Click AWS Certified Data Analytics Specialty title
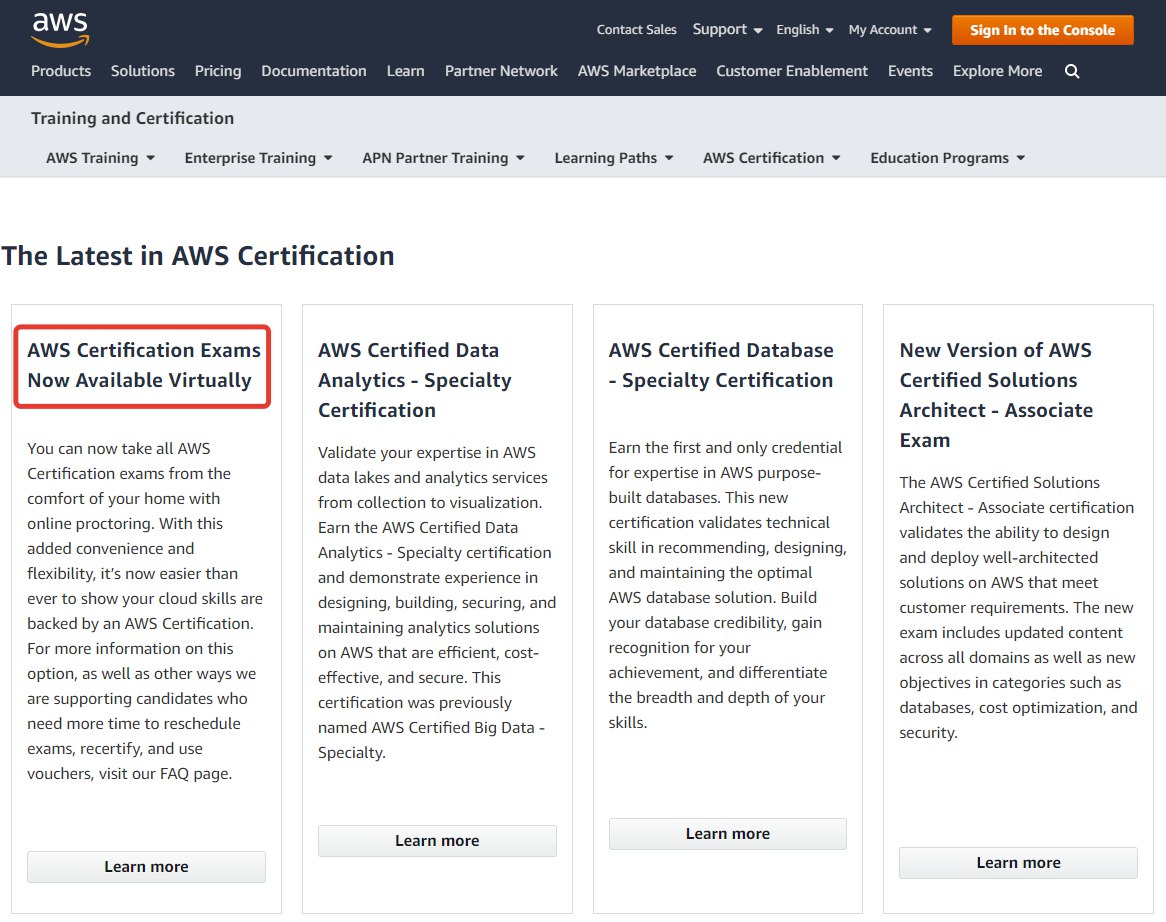The height and width of the screenshot is (922, 1166). [x=415, y=380]
